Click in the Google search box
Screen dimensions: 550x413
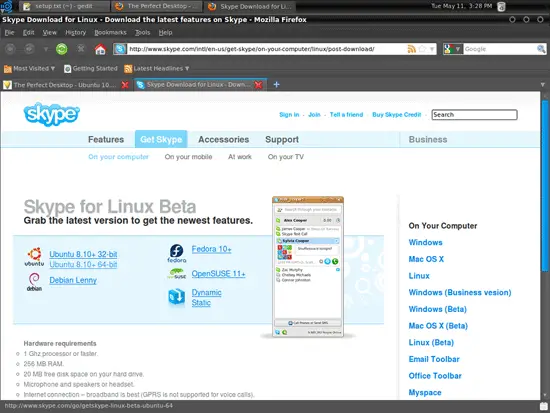tap(500, 49)
